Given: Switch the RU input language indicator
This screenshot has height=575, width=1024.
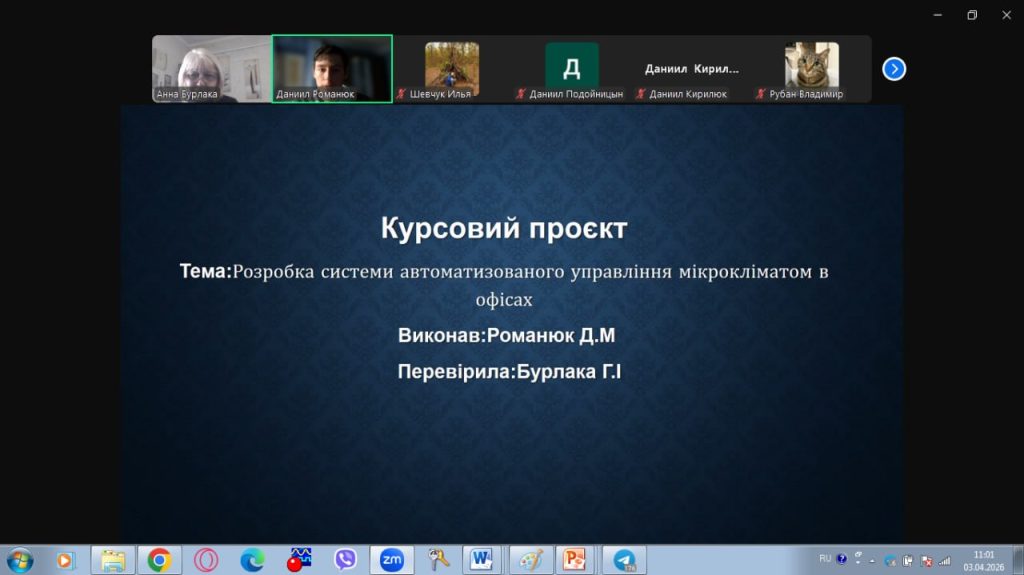Looking at the screenshot, I should [x=825, y=559].
